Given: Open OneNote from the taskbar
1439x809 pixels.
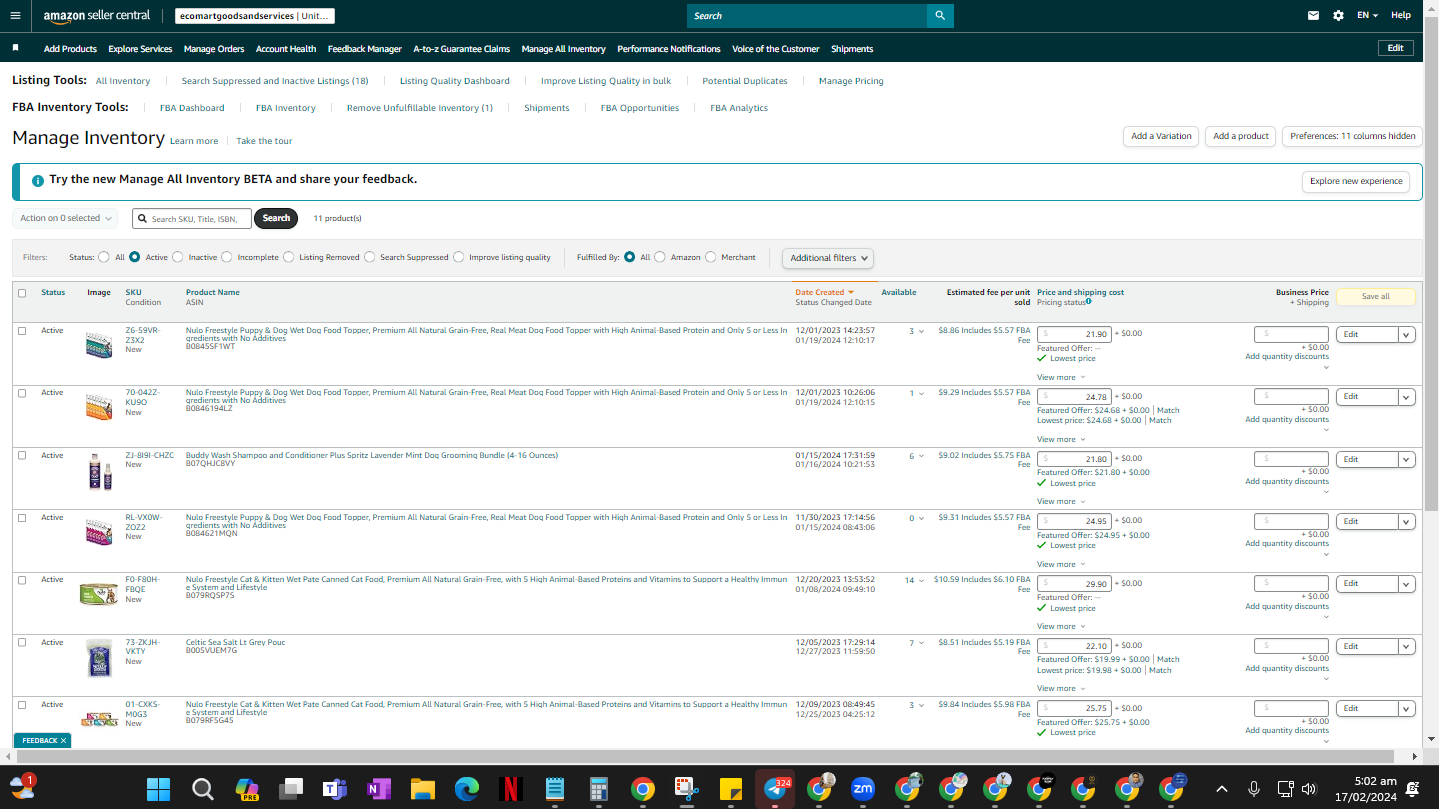Looking at the screenshot, I should pos(378,789).
